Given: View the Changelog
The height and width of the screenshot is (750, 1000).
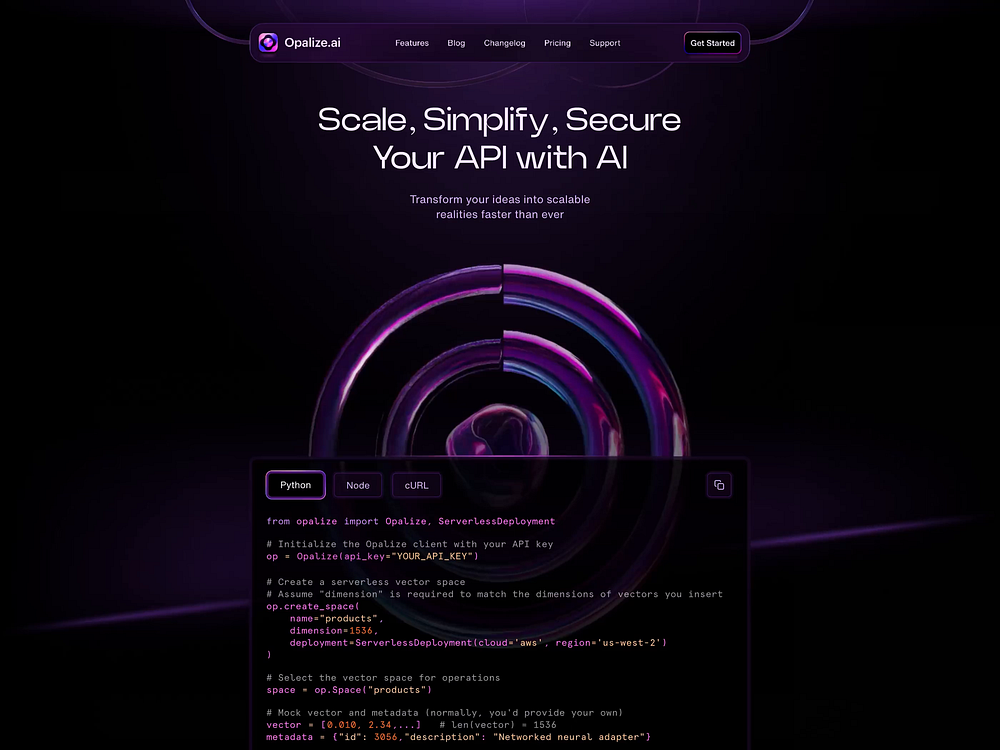Looking at the screenshot, I should 504,43.
